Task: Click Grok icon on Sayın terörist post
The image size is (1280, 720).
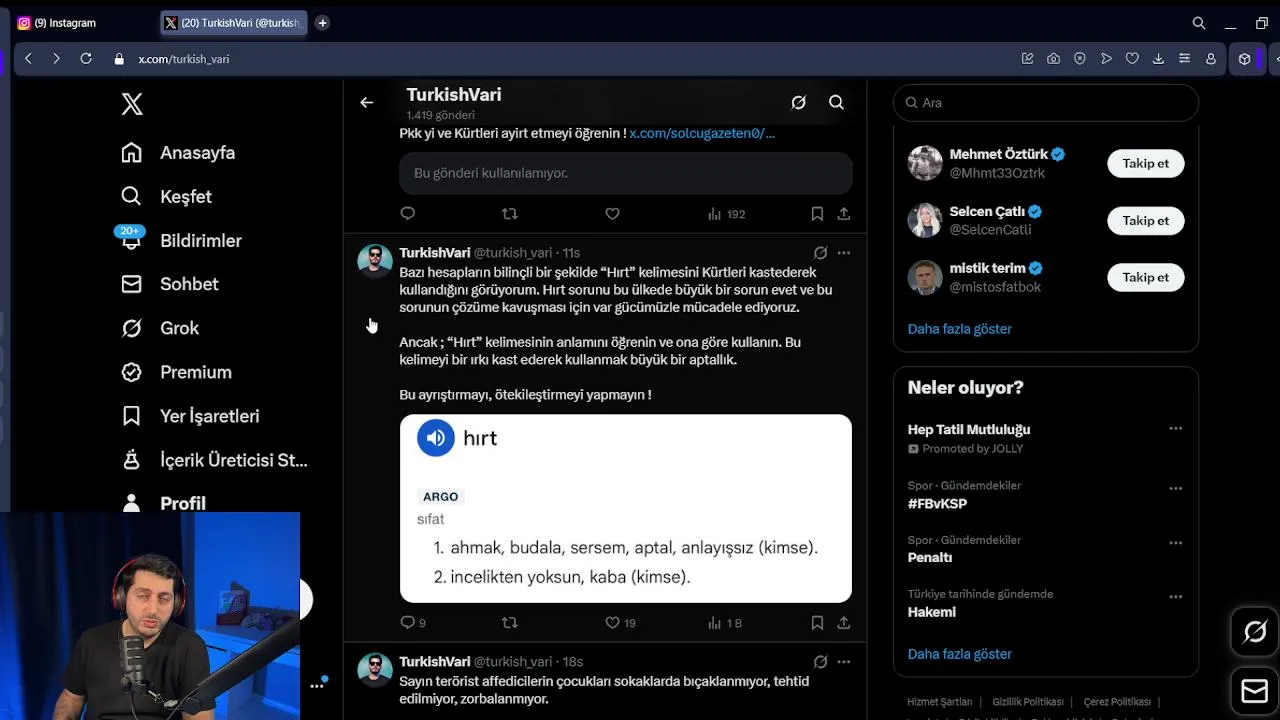Action: (x=820, y=662)
